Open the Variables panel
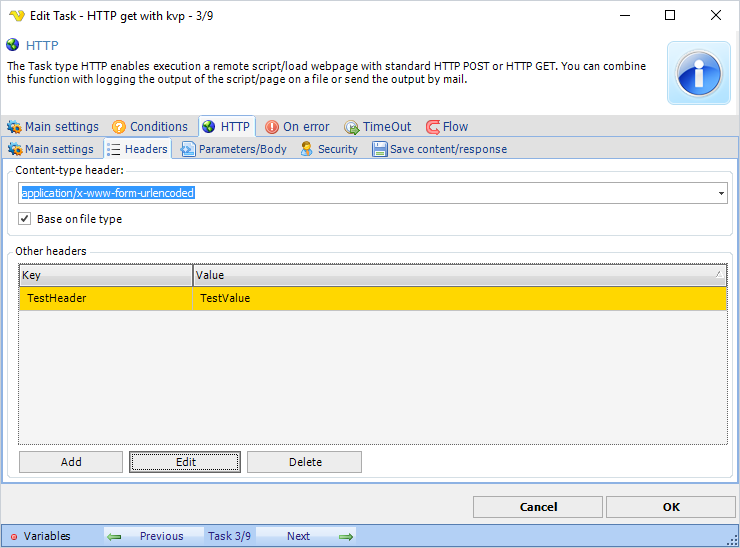The image size is (740, 548). click(41, 536)
